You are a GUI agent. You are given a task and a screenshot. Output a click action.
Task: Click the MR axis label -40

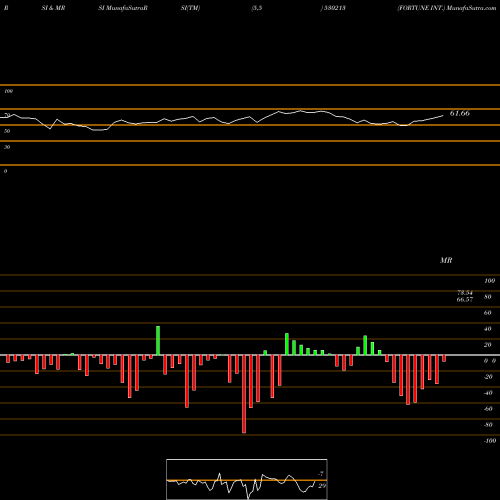(x=488, y=393)
